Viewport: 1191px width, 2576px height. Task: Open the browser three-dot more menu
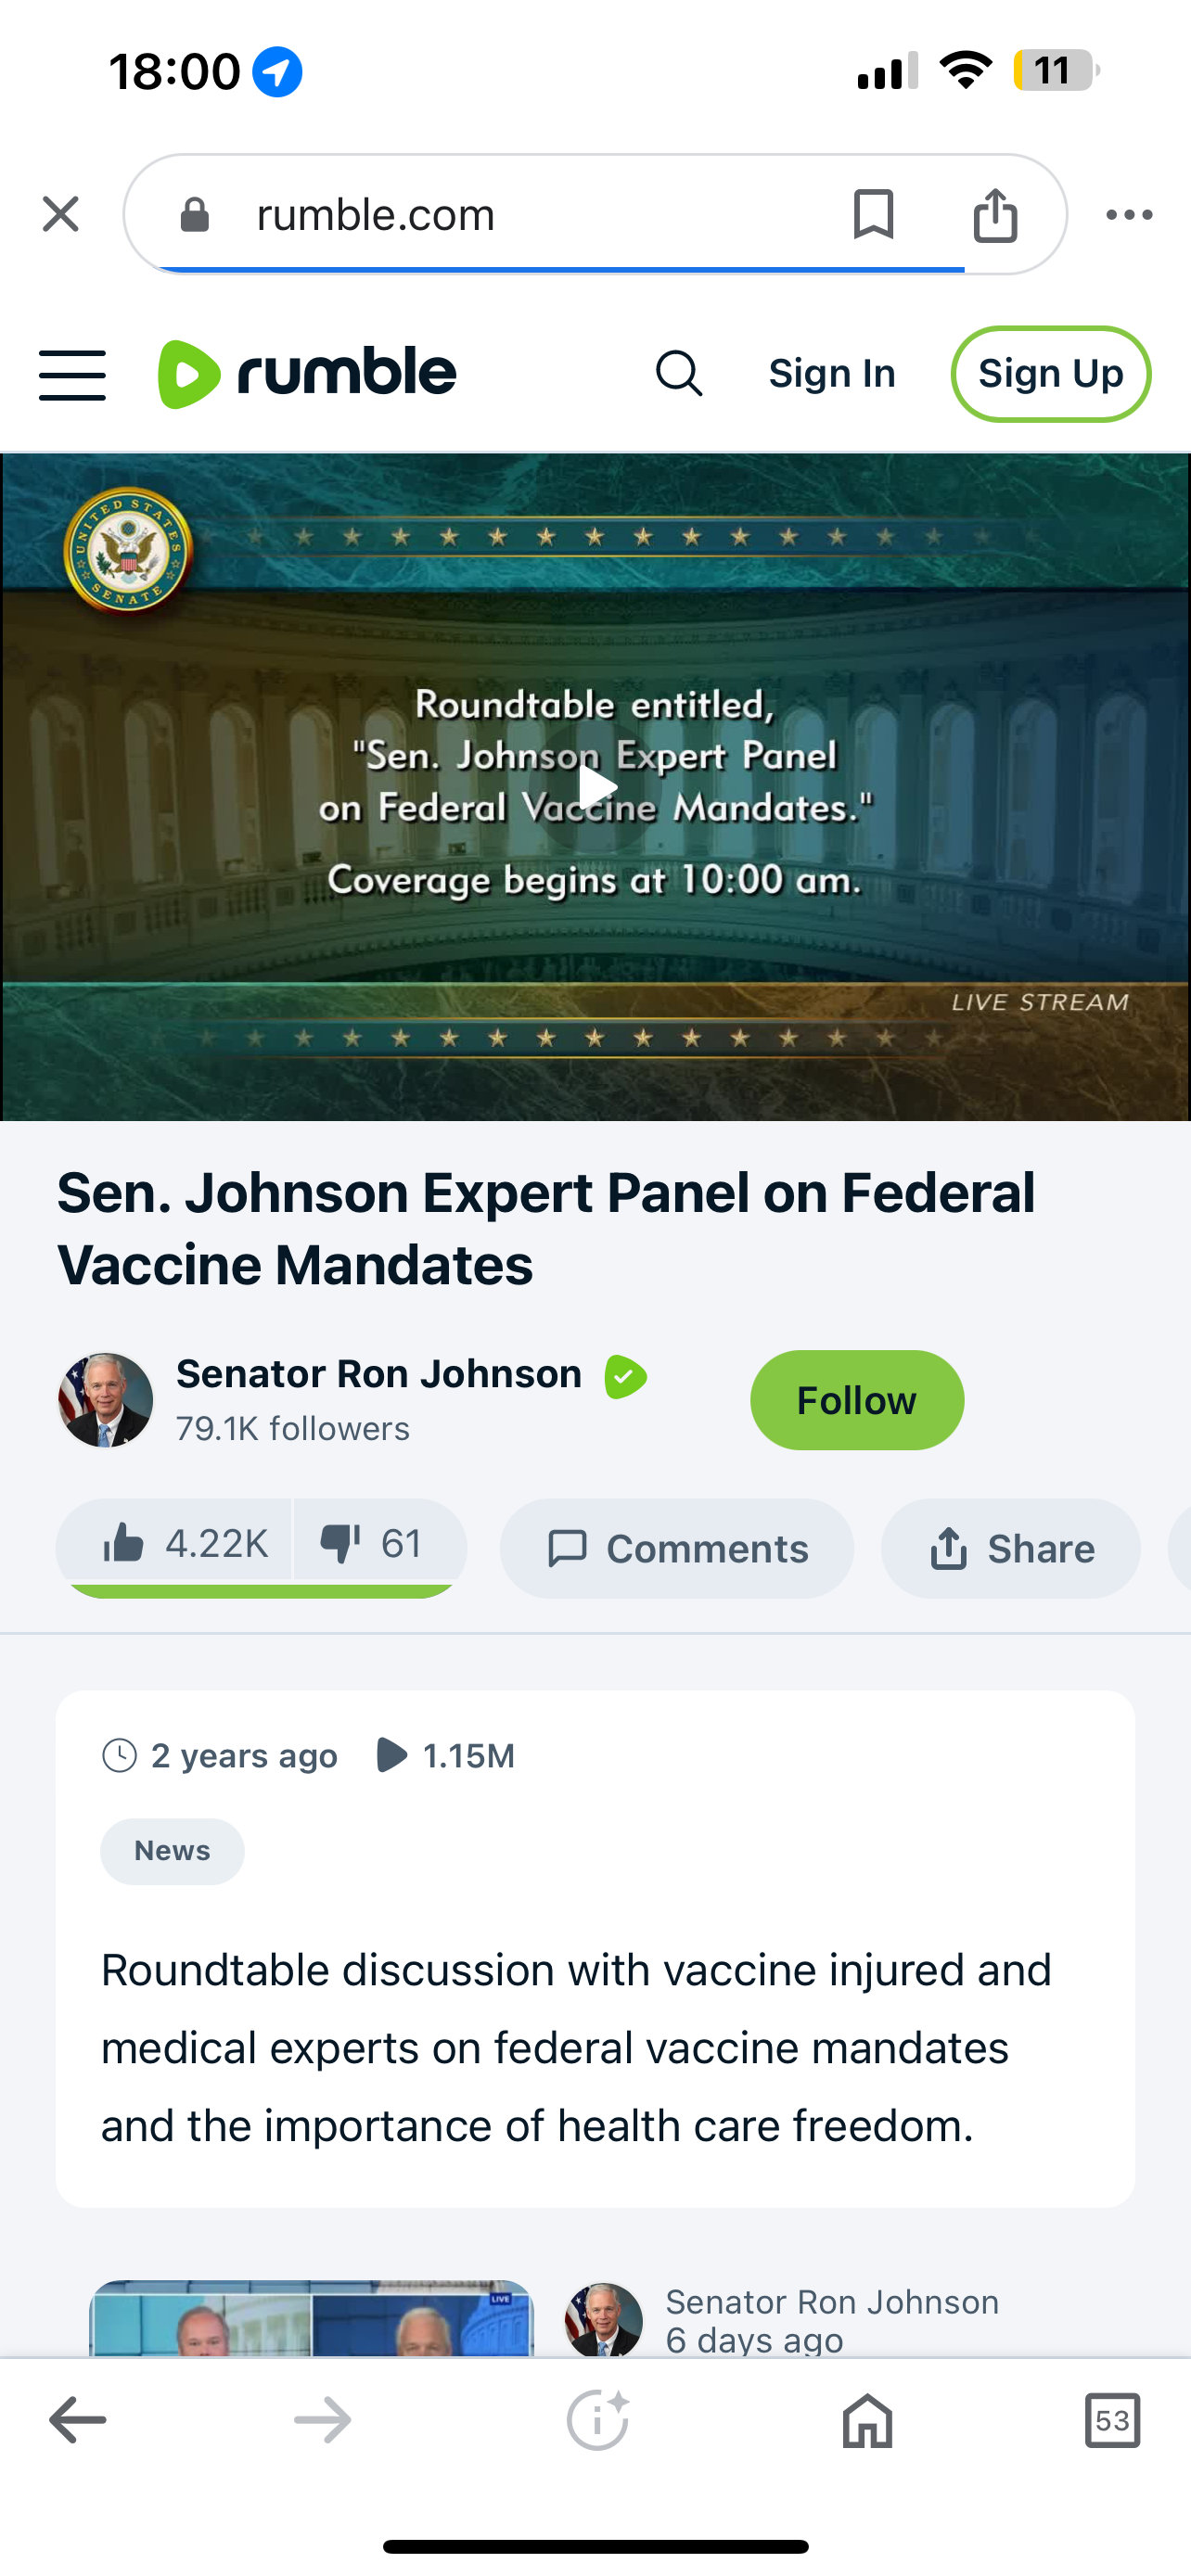1129,214
